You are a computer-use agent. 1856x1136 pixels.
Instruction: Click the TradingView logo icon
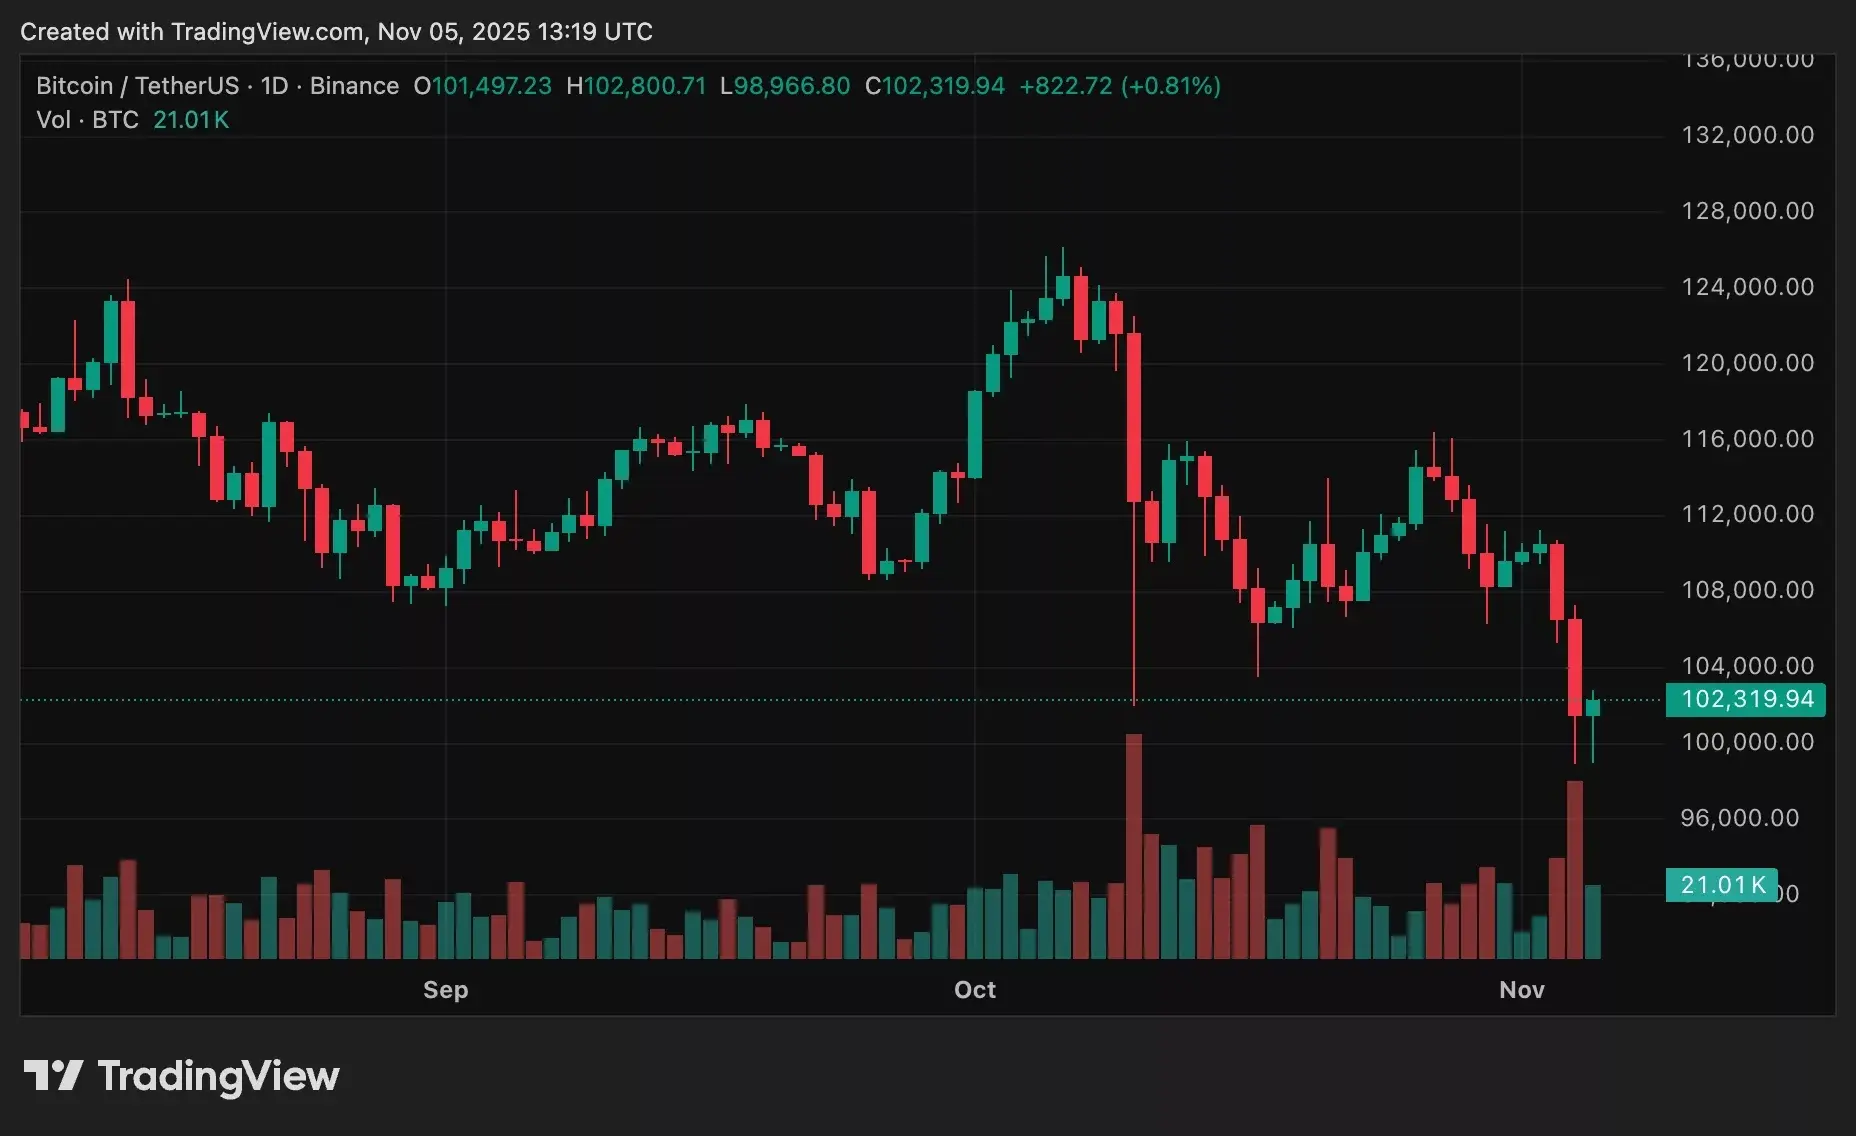pos(52,1076)
